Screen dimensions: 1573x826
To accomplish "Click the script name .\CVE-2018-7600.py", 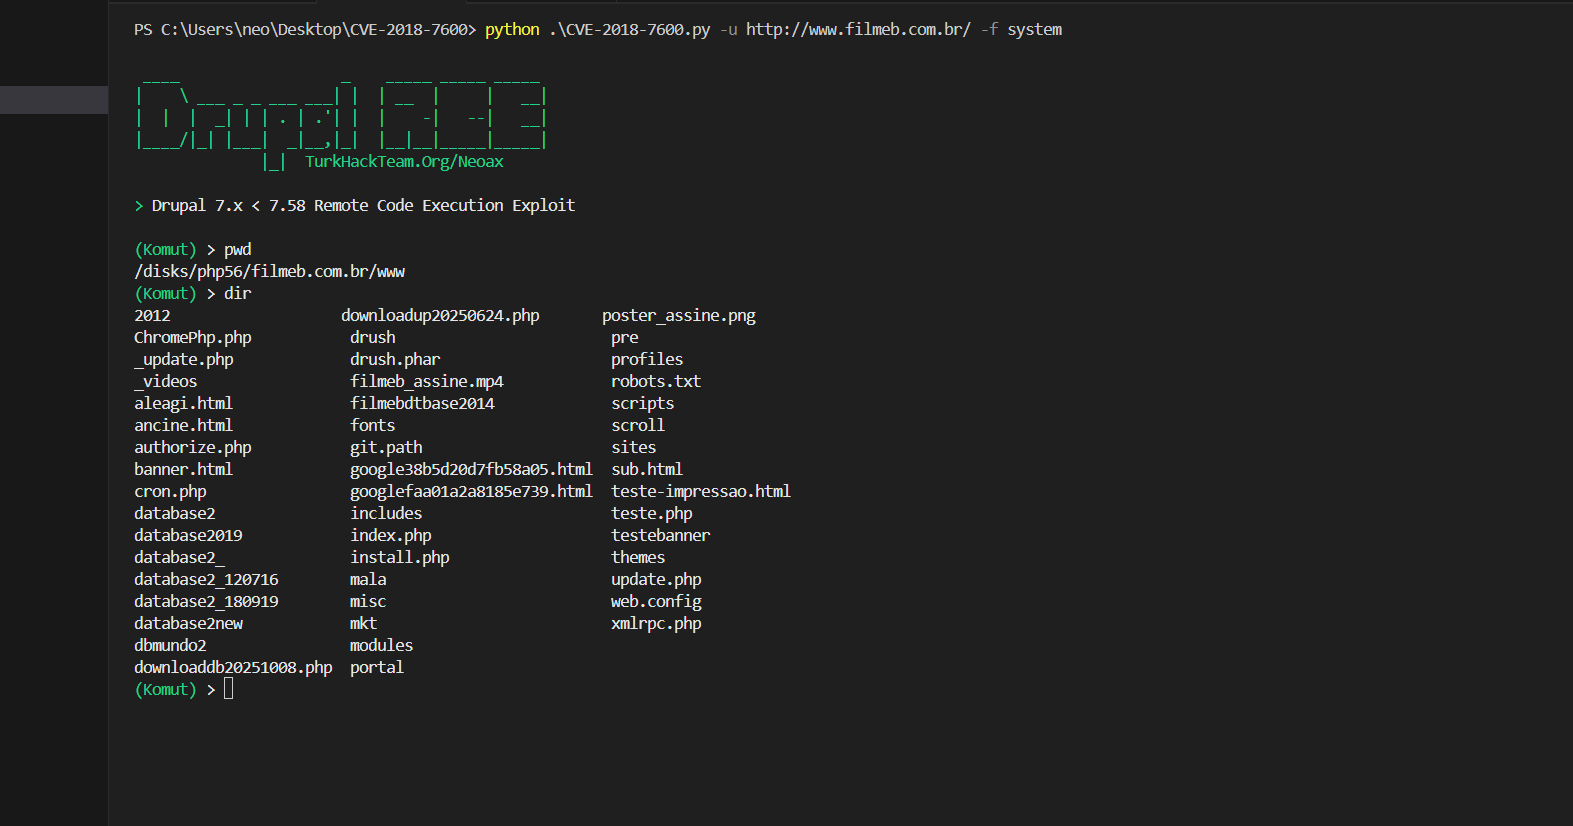I will click(629, 30).
